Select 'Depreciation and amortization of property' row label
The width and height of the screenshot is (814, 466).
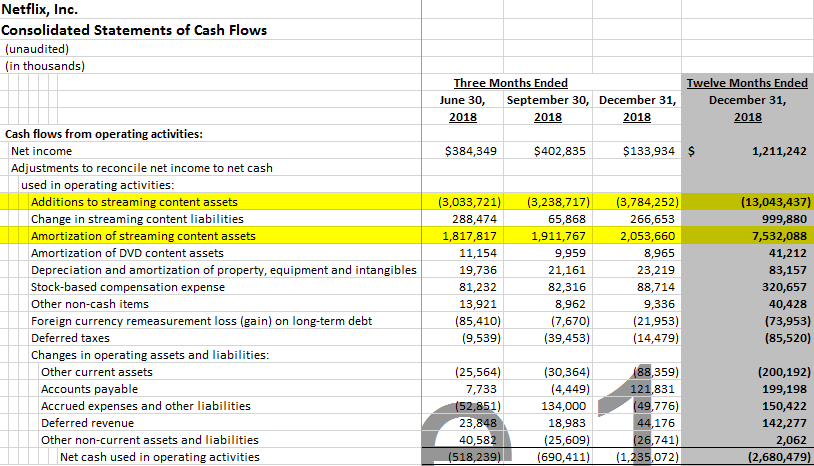pos(224,270)
